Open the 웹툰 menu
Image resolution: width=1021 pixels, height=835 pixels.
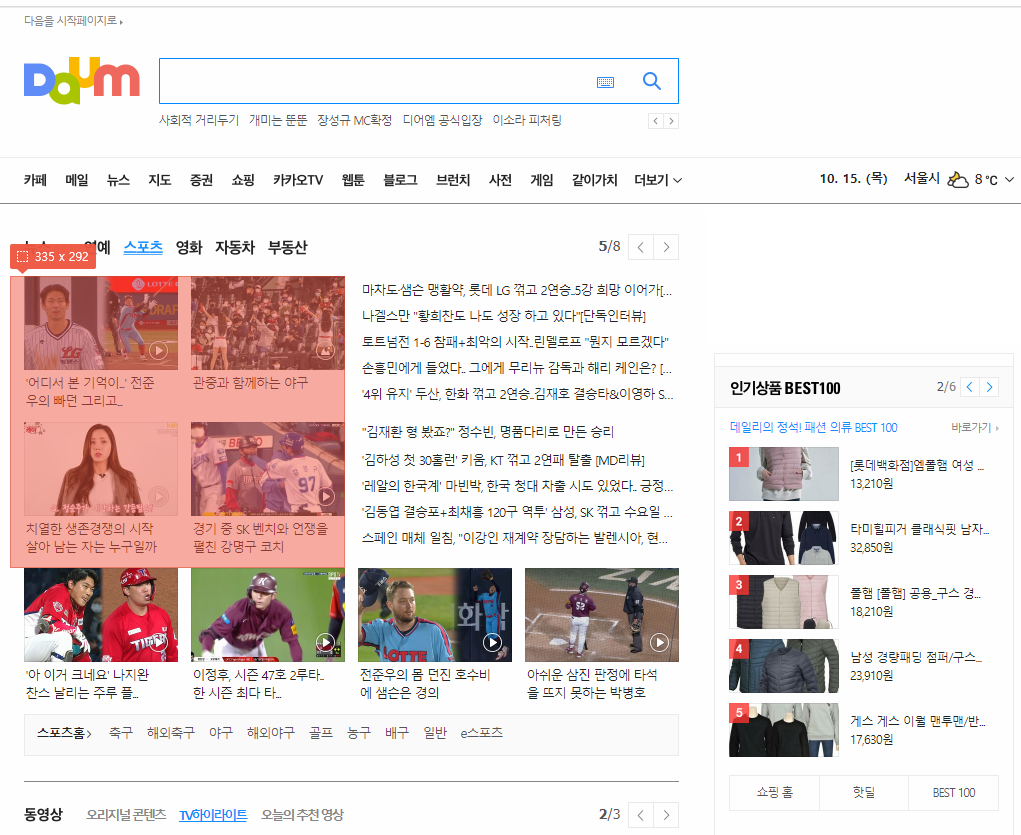coord(353,180)
